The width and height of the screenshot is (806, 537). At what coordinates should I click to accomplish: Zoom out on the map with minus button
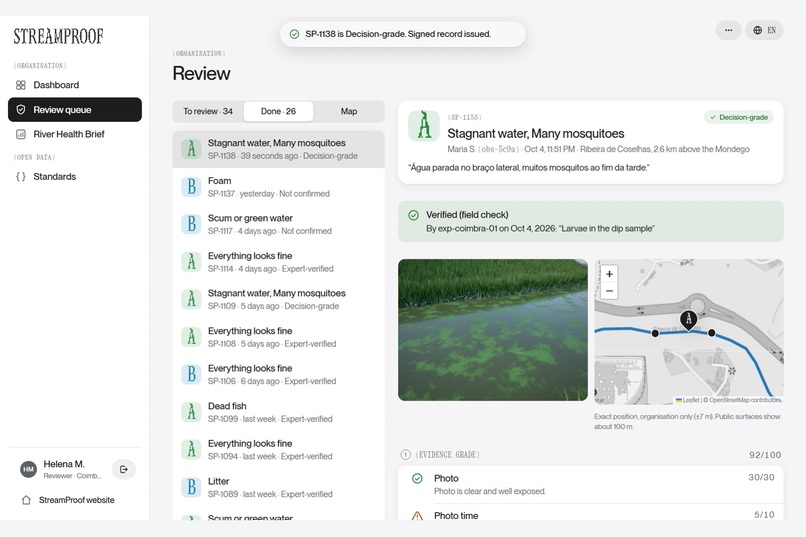609,291
